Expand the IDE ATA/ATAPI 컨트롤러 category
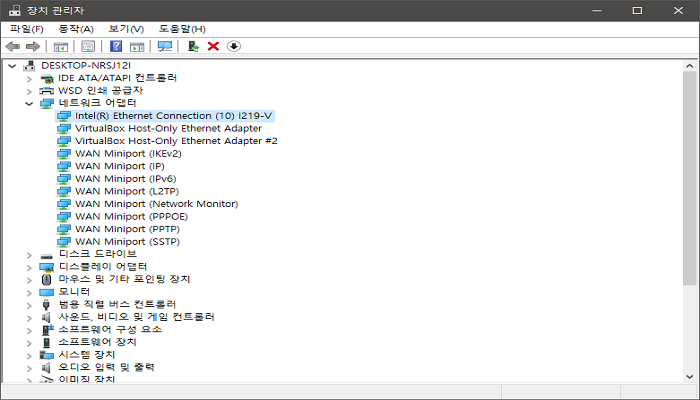This screenshot has height=400, width=700. (x=29, y=78)
